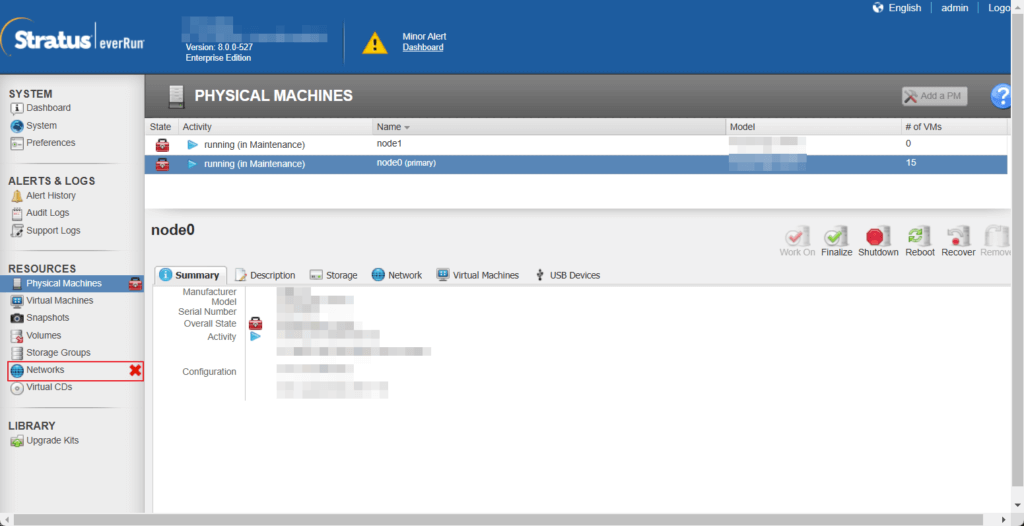The width and height of the screenshot is (1024, 526).
Task: Open Alert History
Action: point(43,195)
